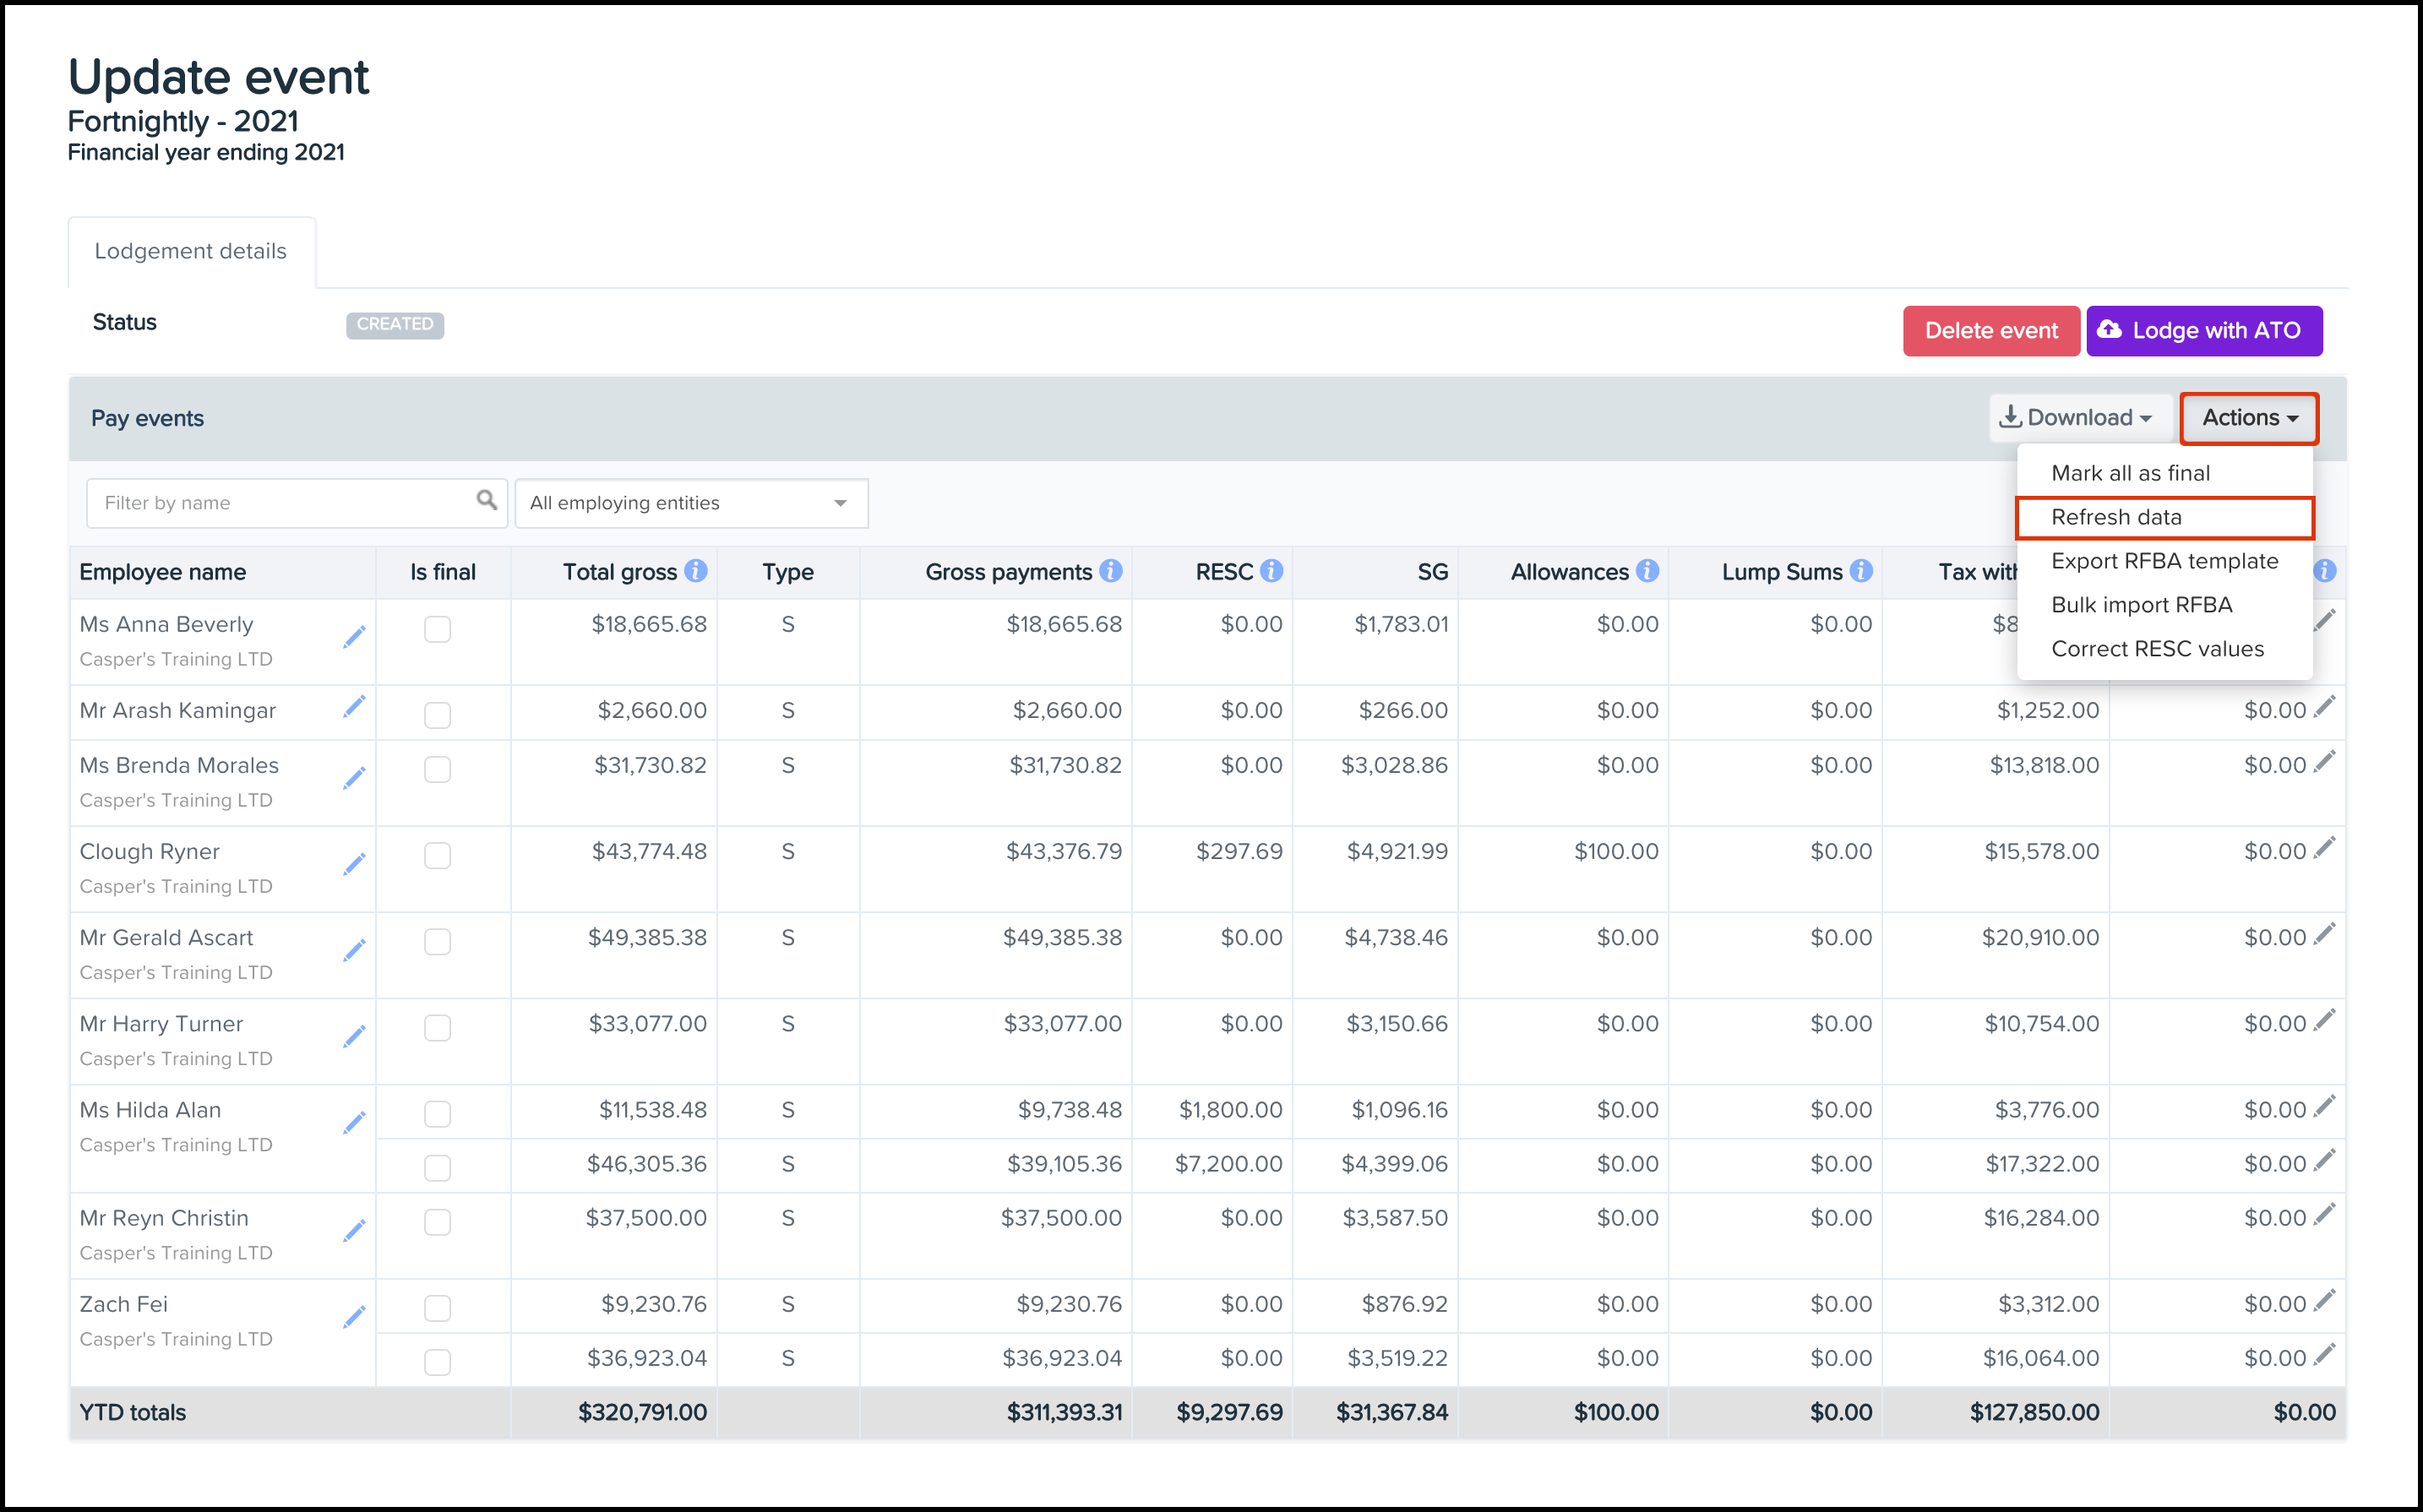Click the Lump Sums info icon
Viewport: 2423px width, 1512px height.
click(1860, 571)
